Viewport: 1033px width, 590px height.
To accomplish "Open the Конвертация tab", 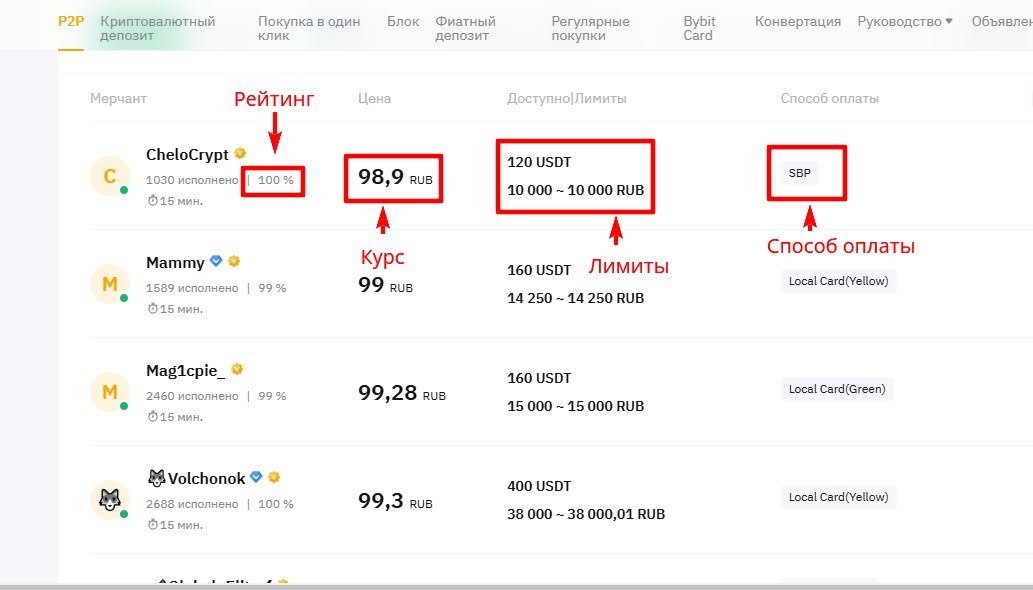I will tap(798, 21).
